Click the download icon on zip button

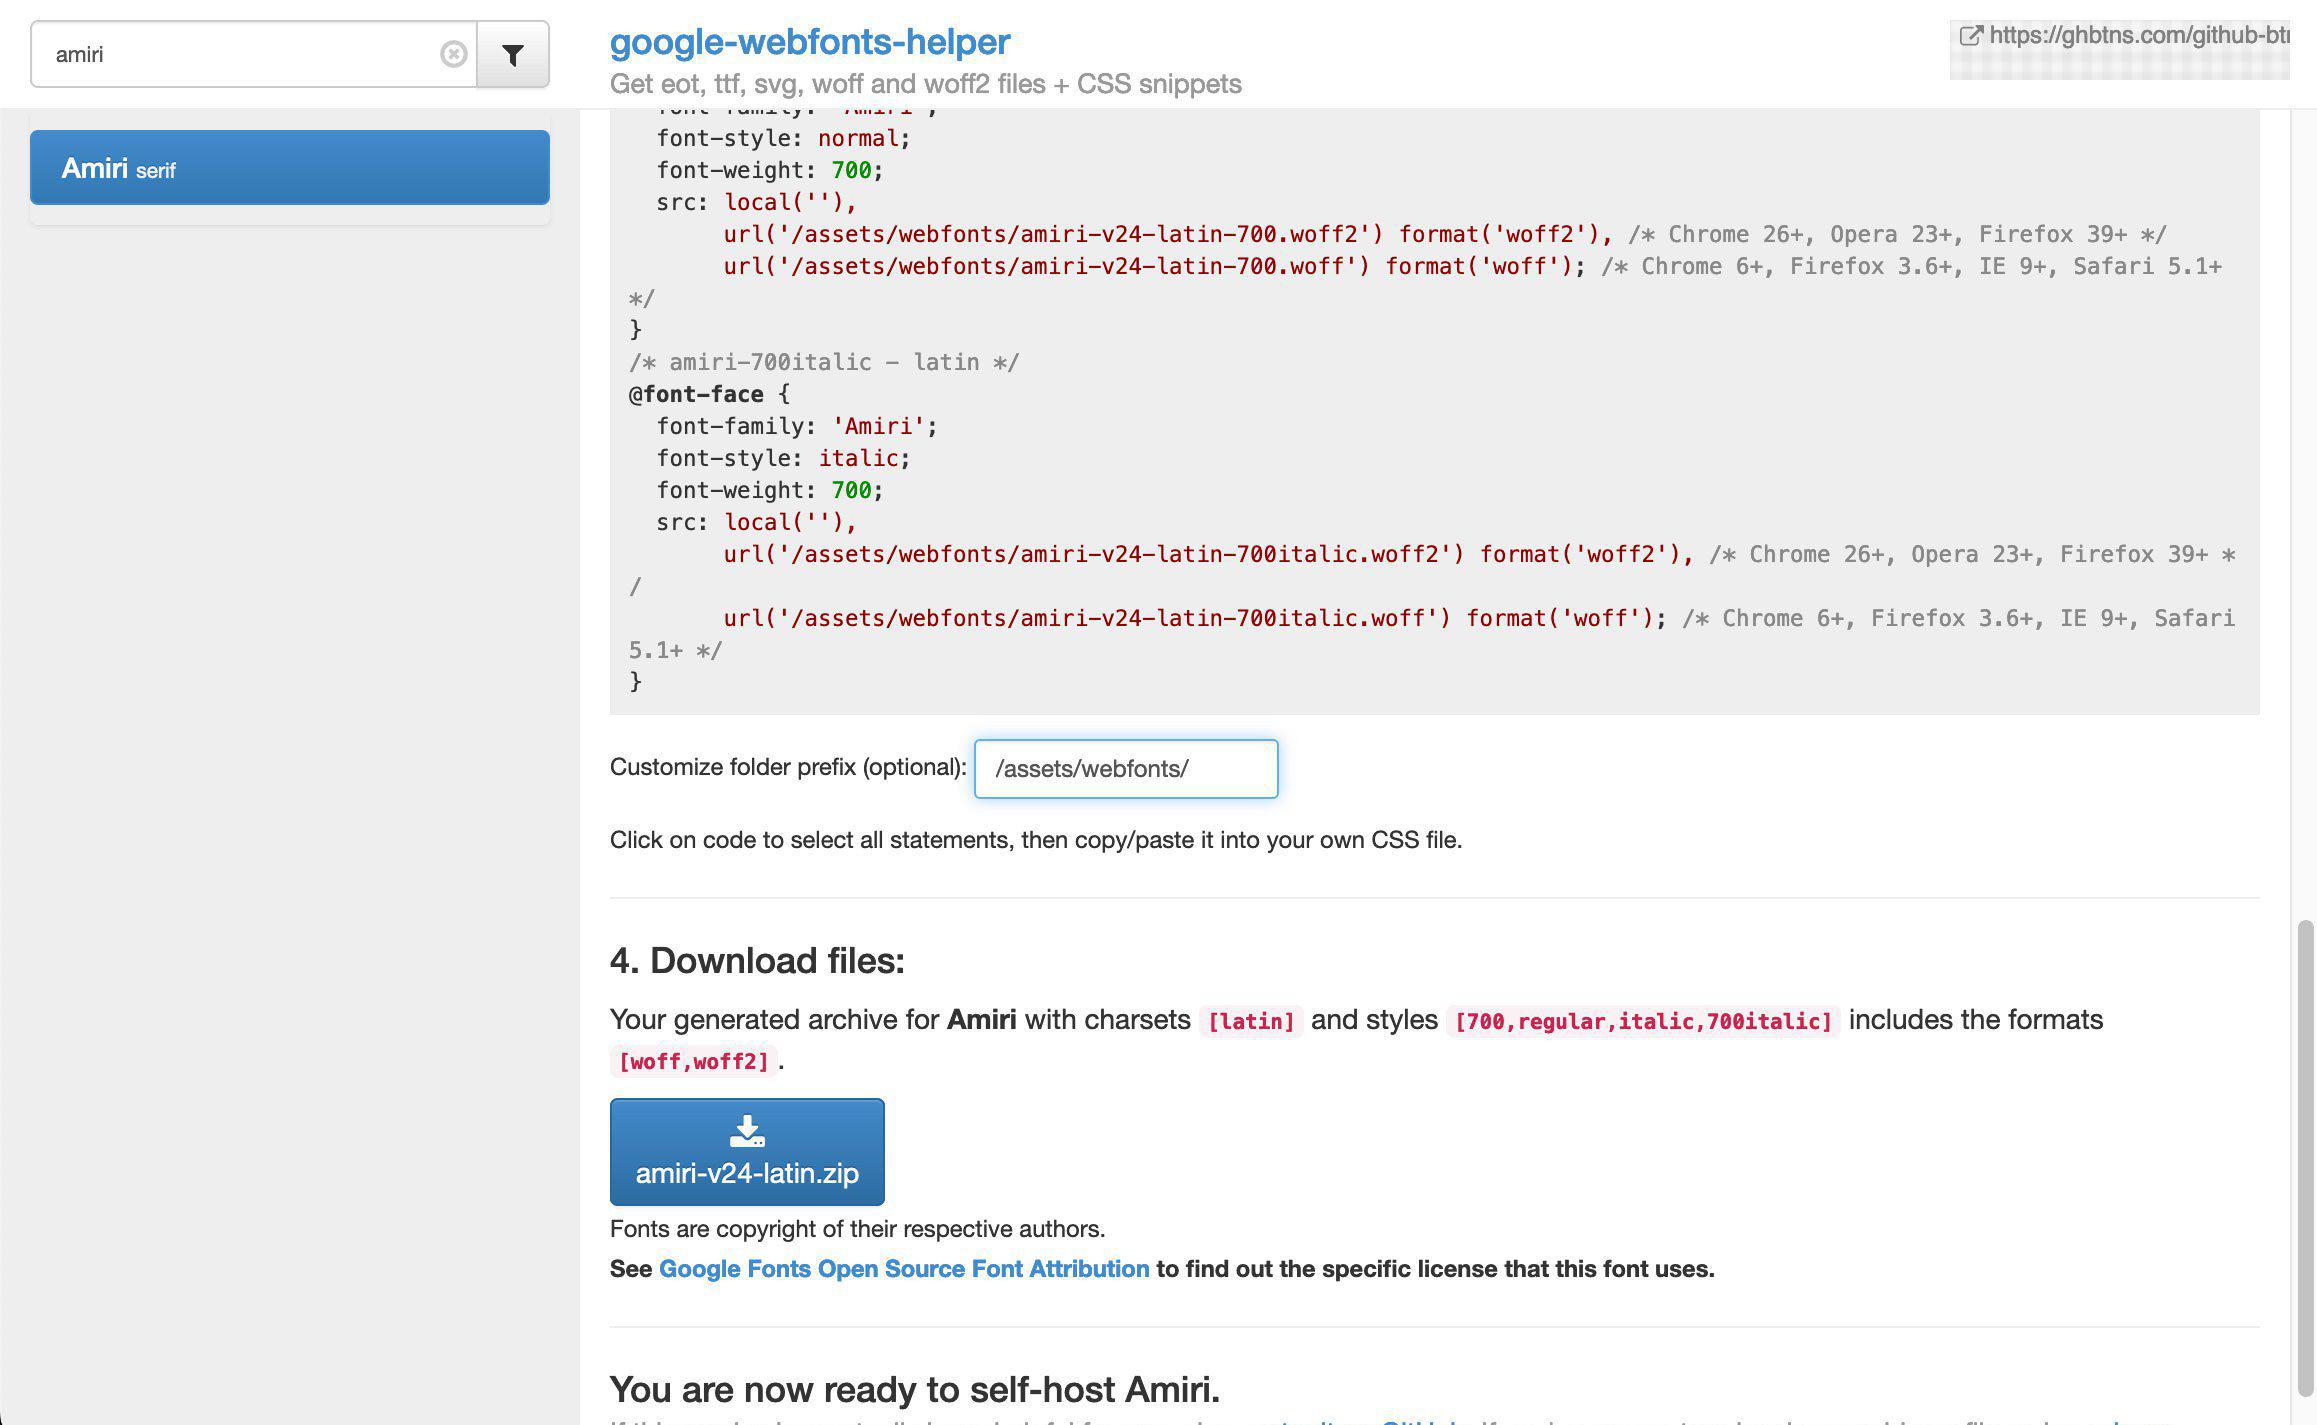click(x=747, y=1131)
